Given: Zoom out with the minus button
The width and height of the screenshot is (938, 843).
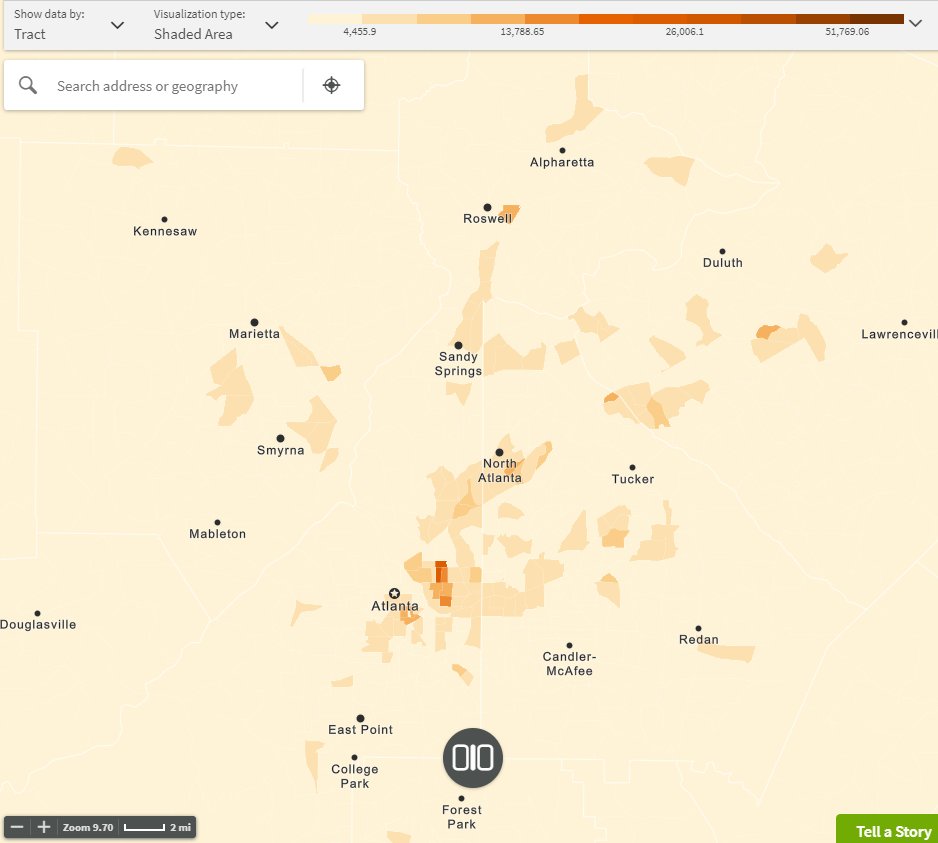Looking at the screenshot, I should tap(17, 827).
